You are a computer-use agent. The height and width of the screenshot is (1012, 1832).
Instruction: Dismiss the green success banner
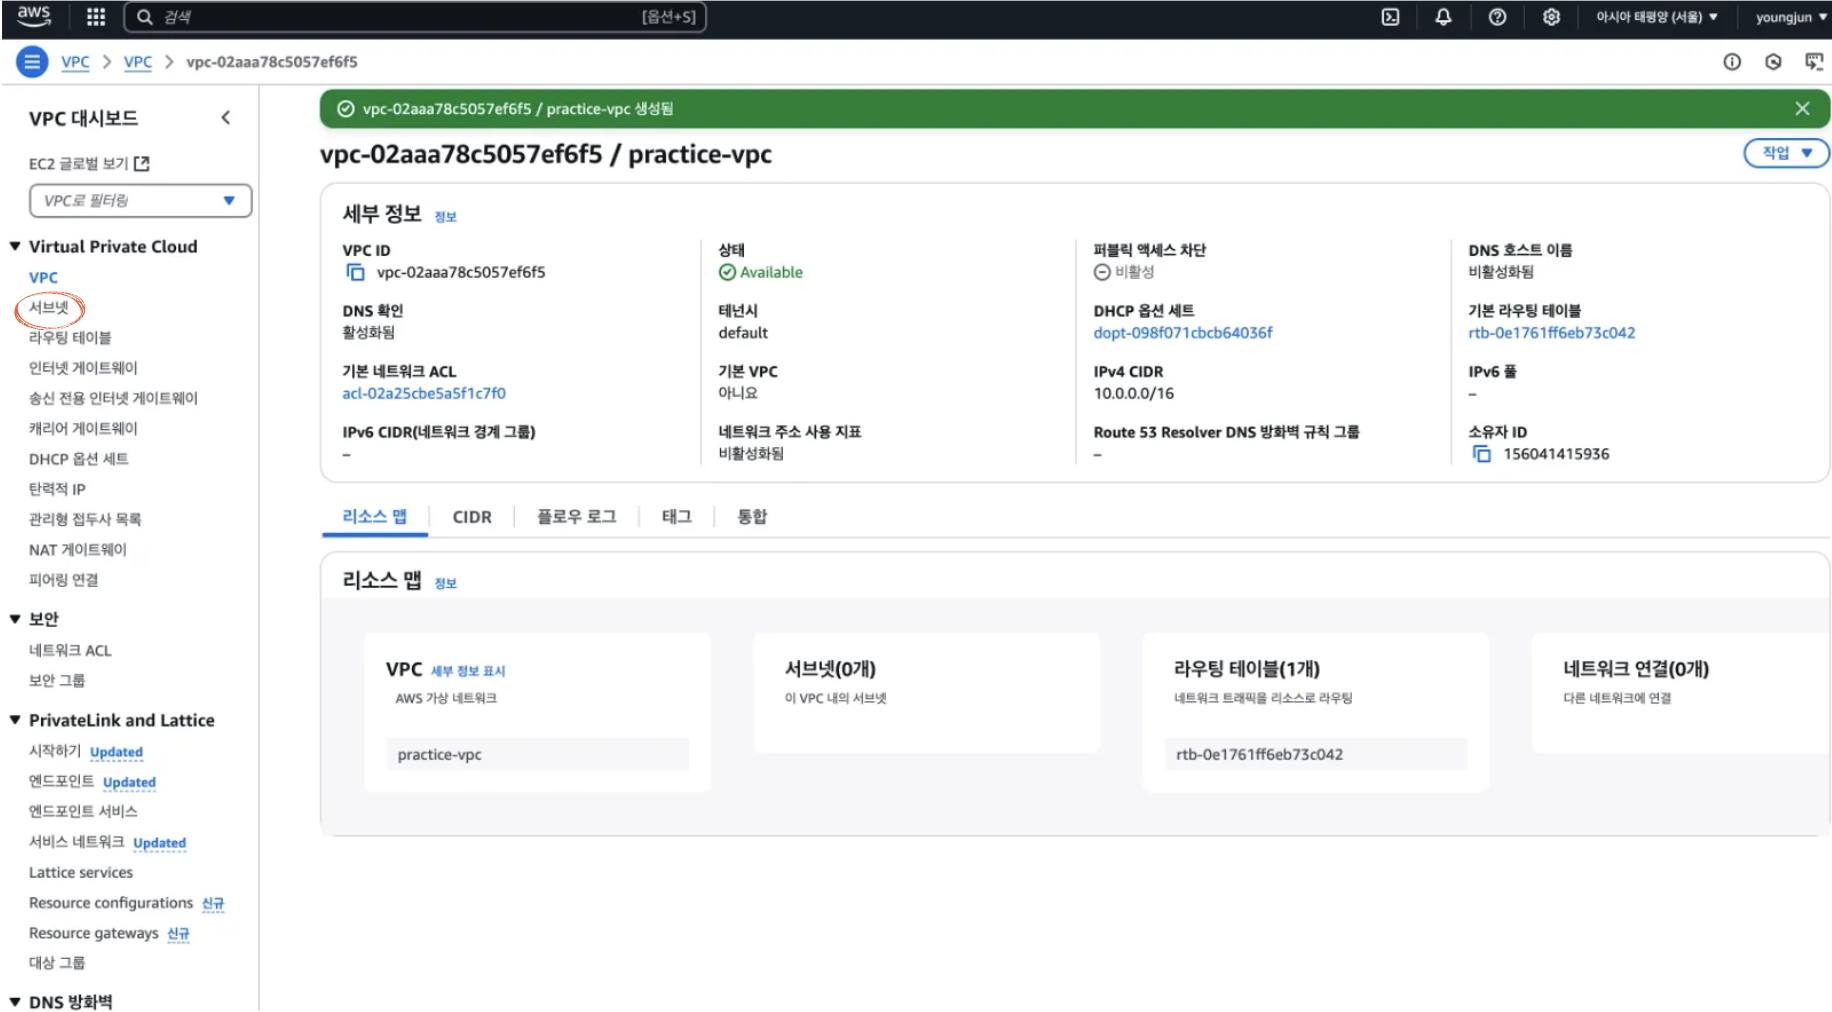point(1802,109)
